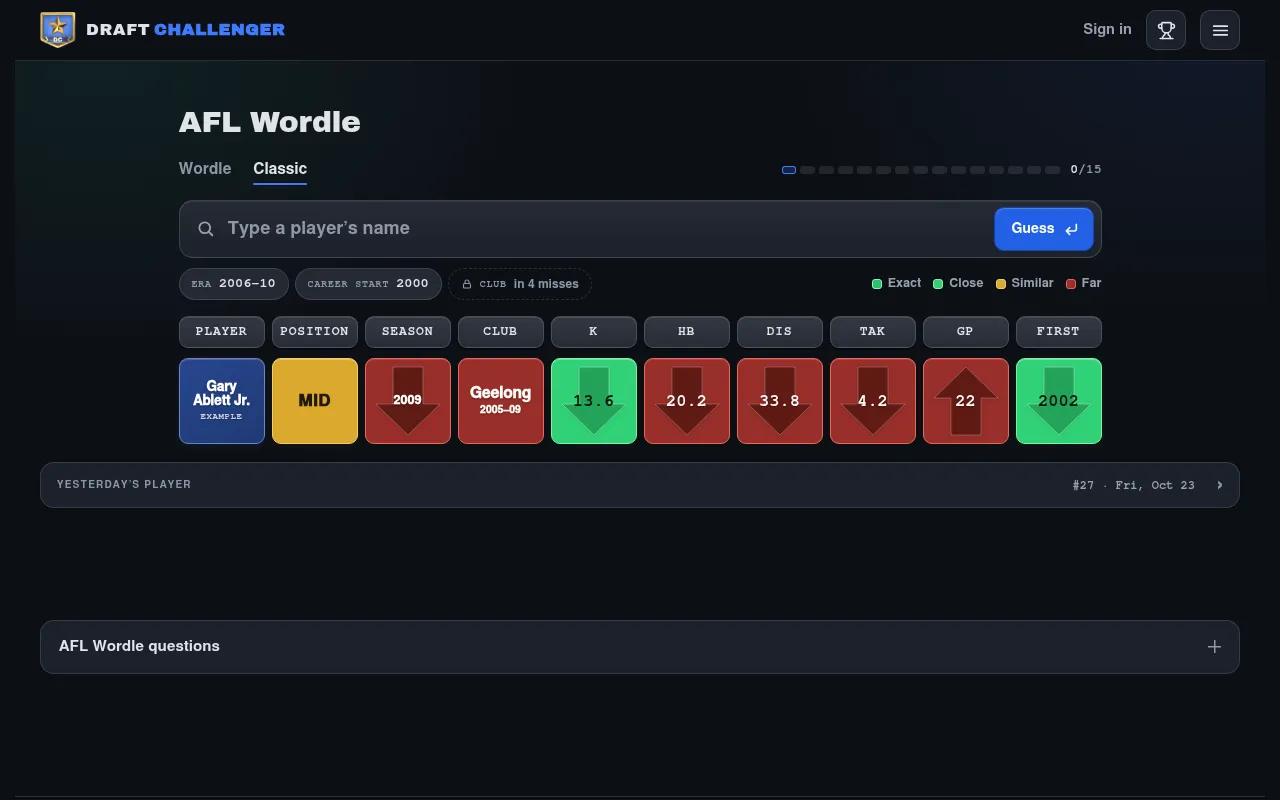Click the PLAYER column header
This screenshot has width=1280, height=800.
point(222,332)
